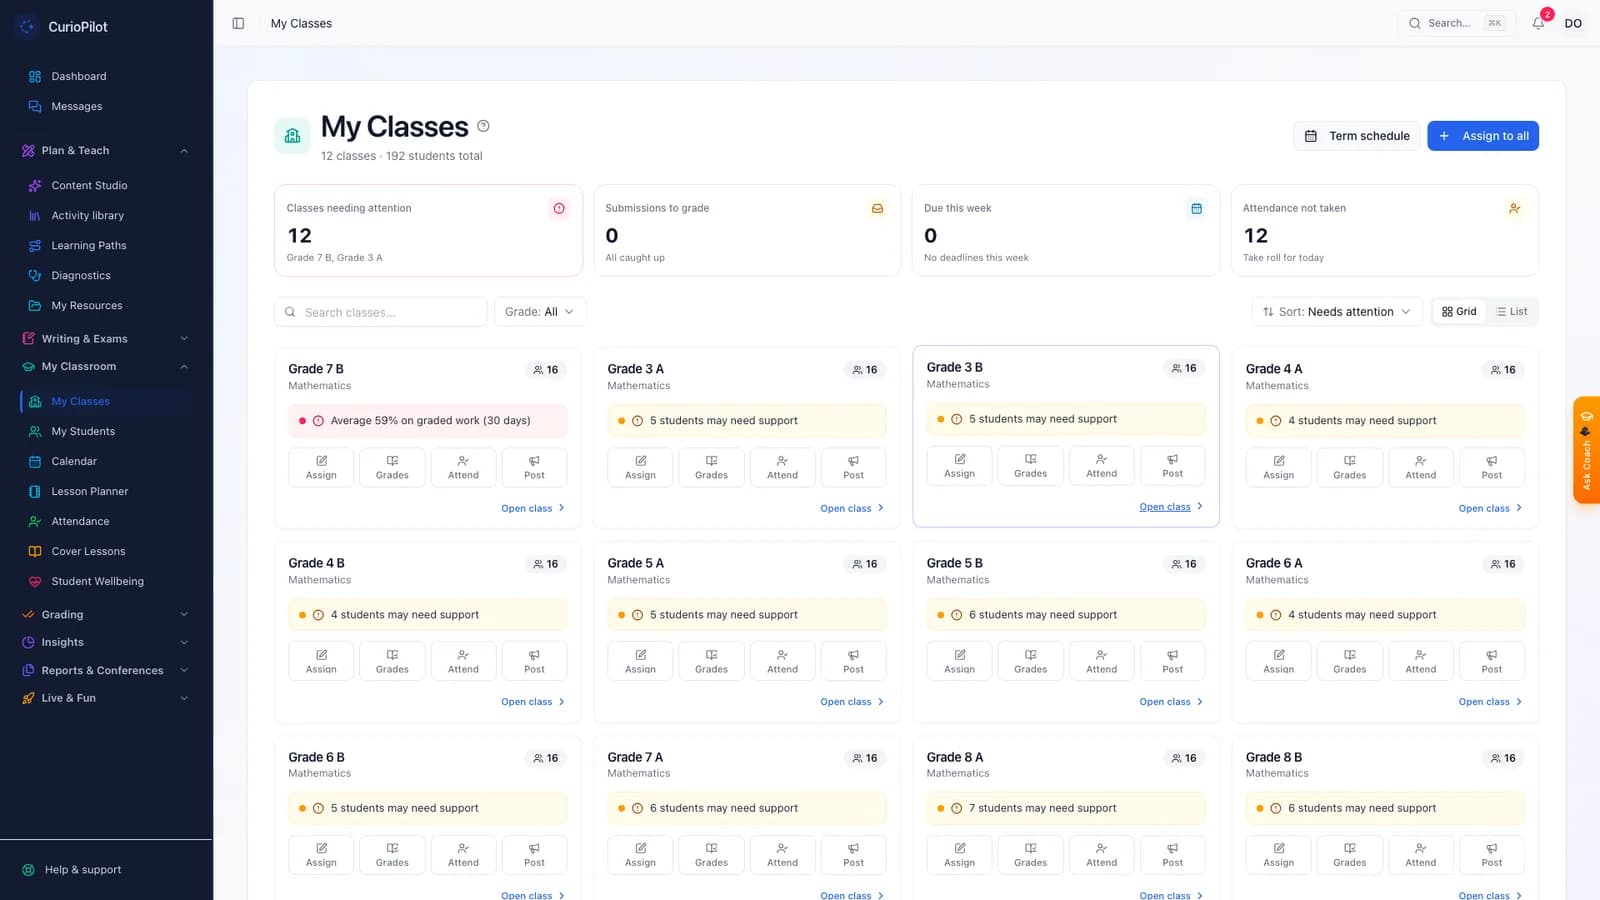The image size is (1600, 900).
Task: Open the Sort: Needs attention dropdown
Action: 1337,312
